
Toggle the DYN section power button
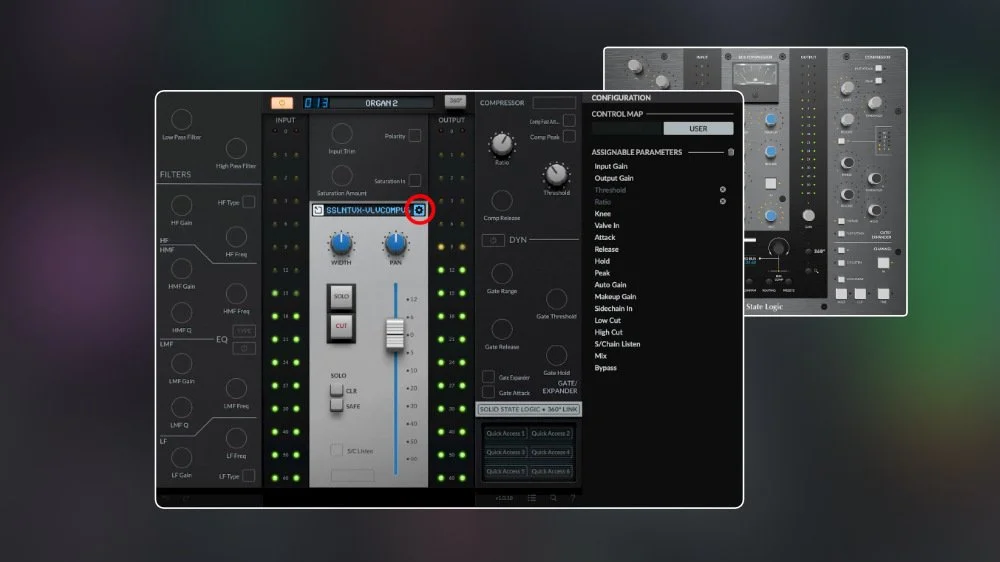(493, 240)
